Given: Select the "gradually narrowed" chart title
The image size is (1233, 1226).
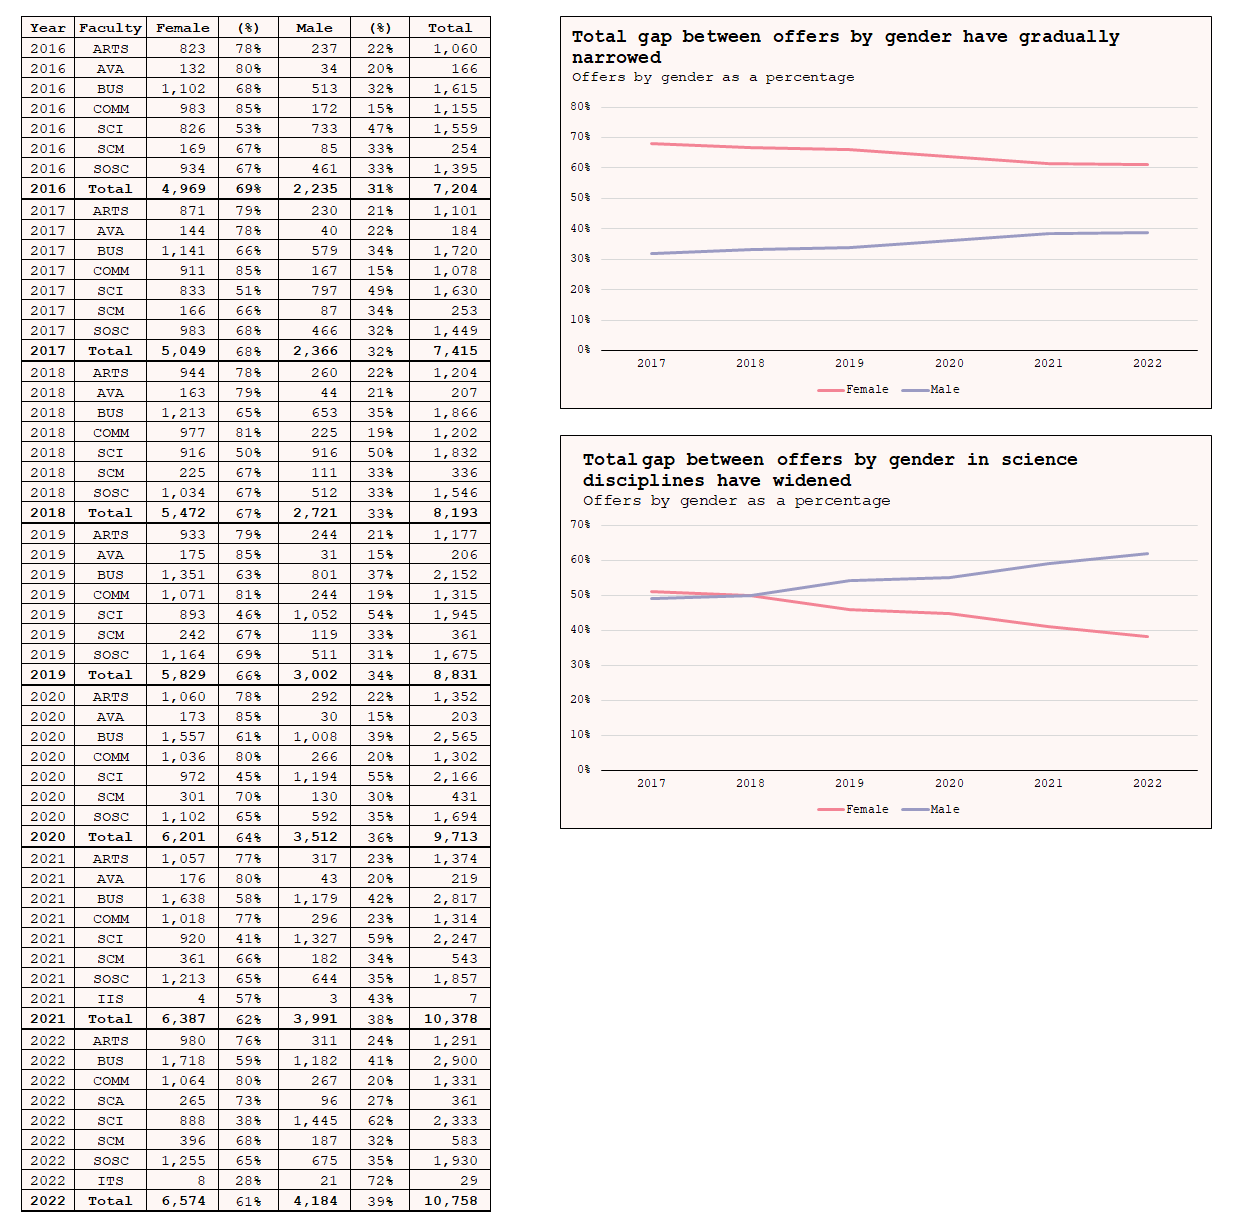Looking at the screenshot, I should point(845,47).
